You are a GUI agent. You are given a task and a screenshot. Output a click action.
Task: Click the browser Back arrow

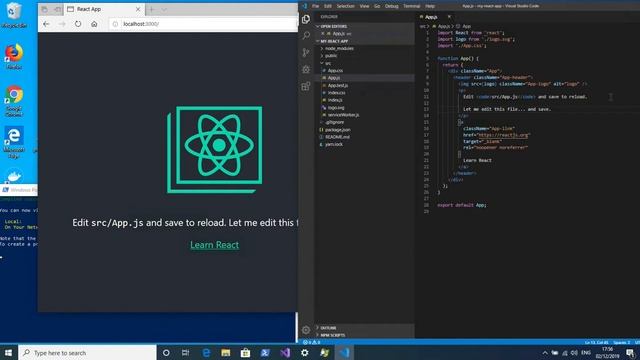point(46,24)
